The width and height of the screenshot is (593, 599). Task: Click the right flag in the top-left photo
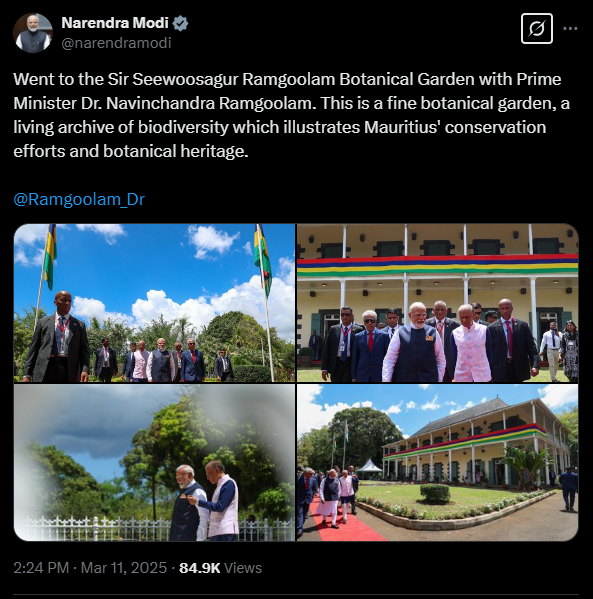click(263, 260)
